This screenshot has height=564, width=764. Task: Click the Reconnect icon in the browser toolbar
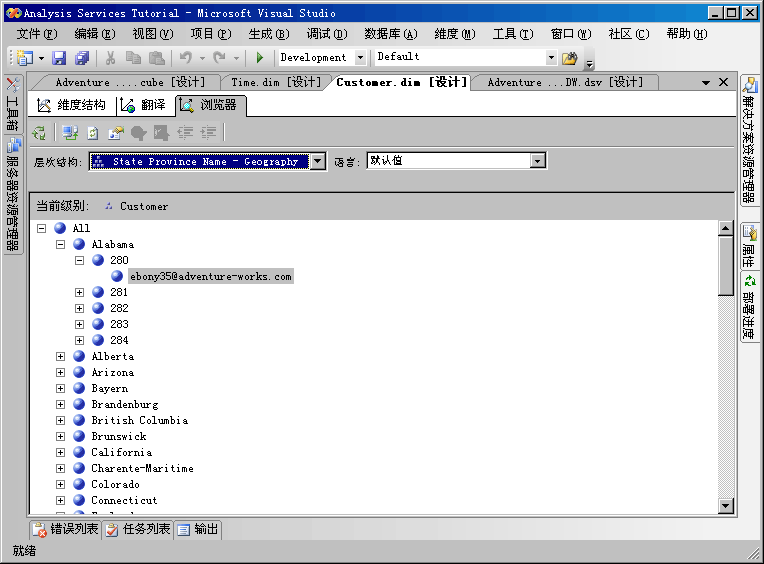(70, 132)
